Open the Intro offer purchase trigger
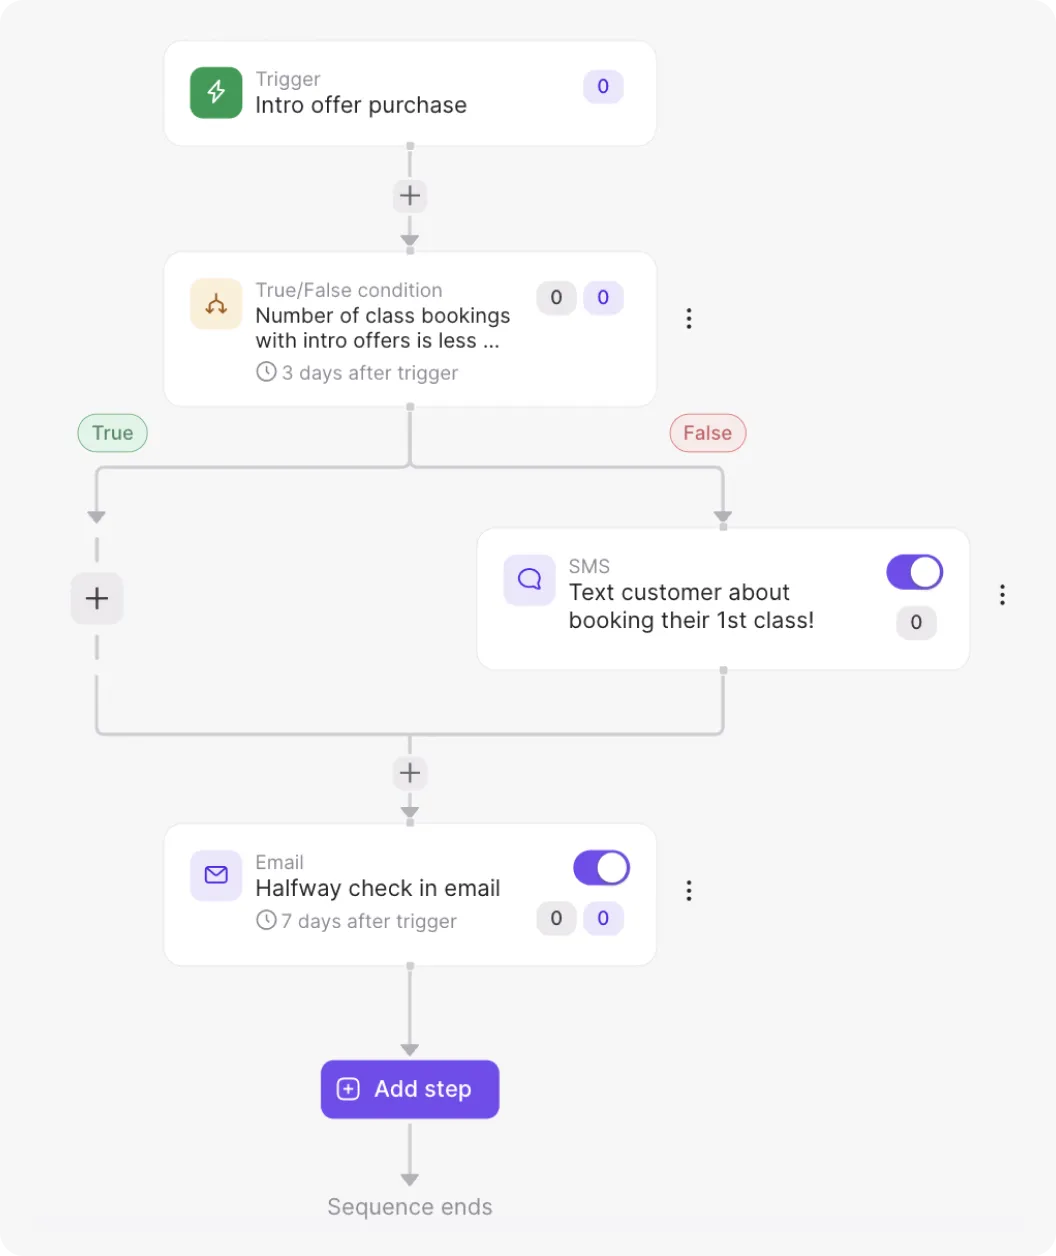The height and width of the screenshot is (1256, 1056). click(361, 105)
